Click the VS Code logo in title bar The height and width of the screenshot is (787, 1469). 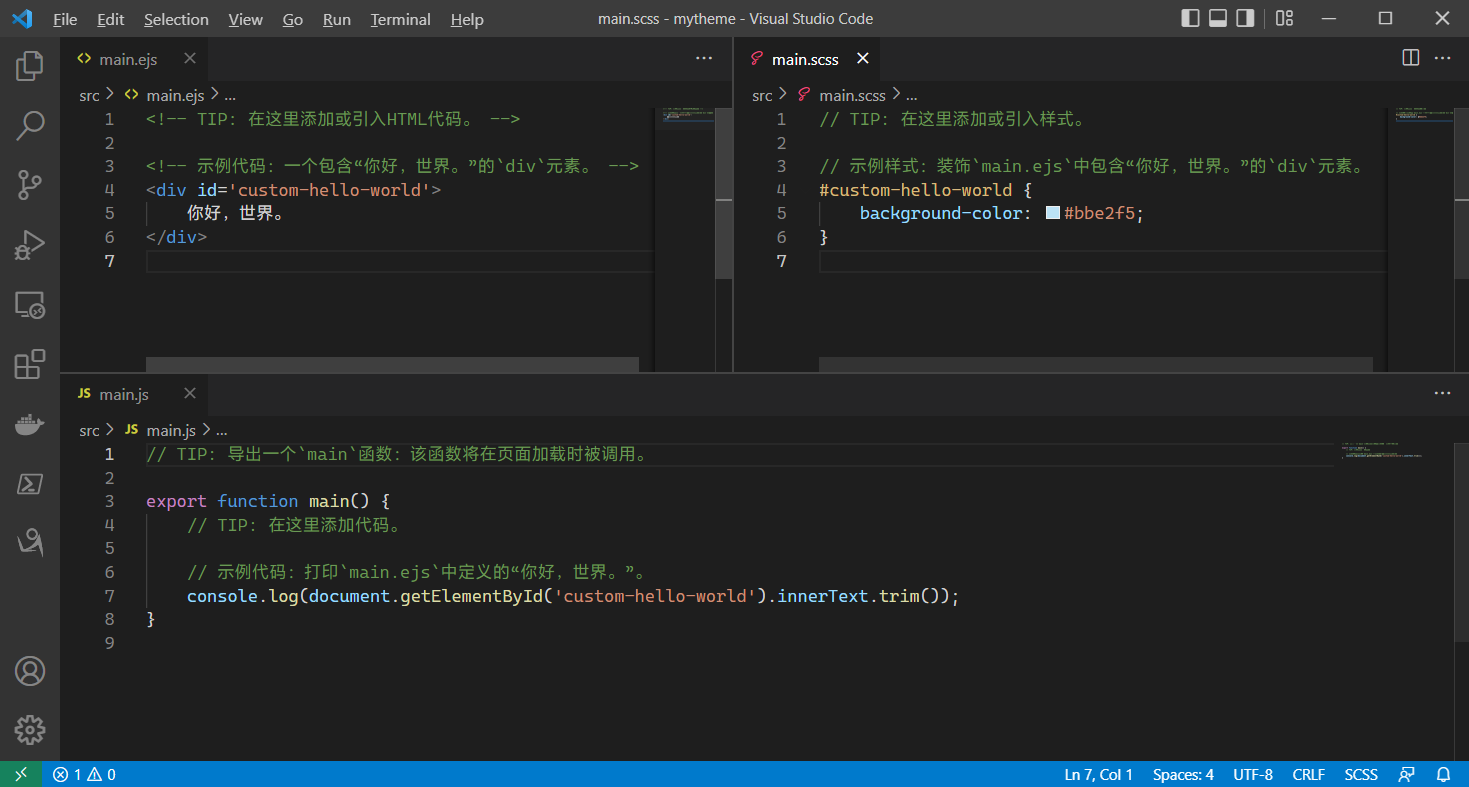(22, 18)
